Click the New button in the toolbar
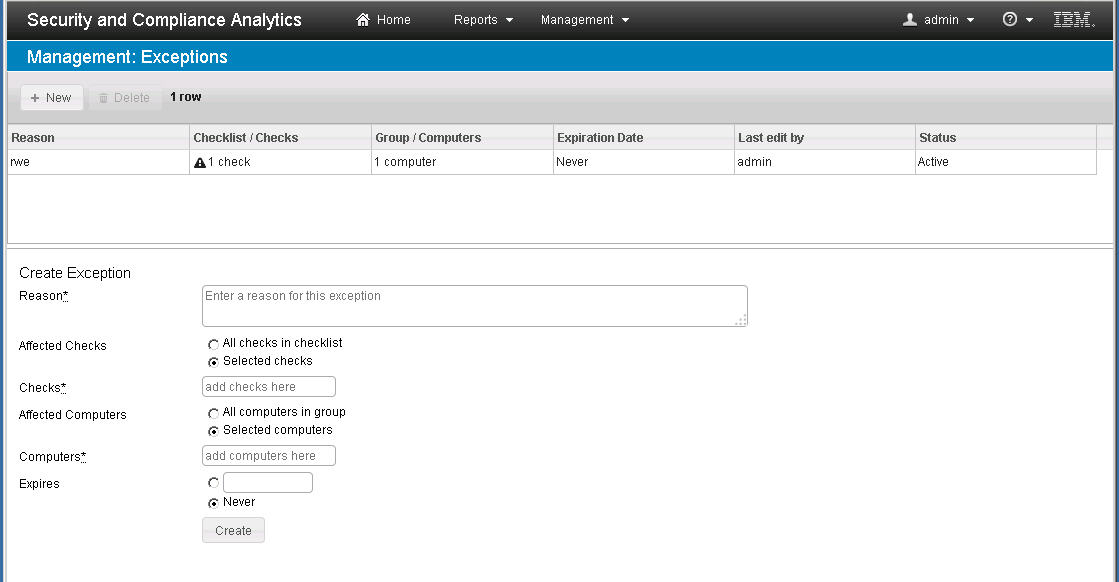 coord(51,97)
